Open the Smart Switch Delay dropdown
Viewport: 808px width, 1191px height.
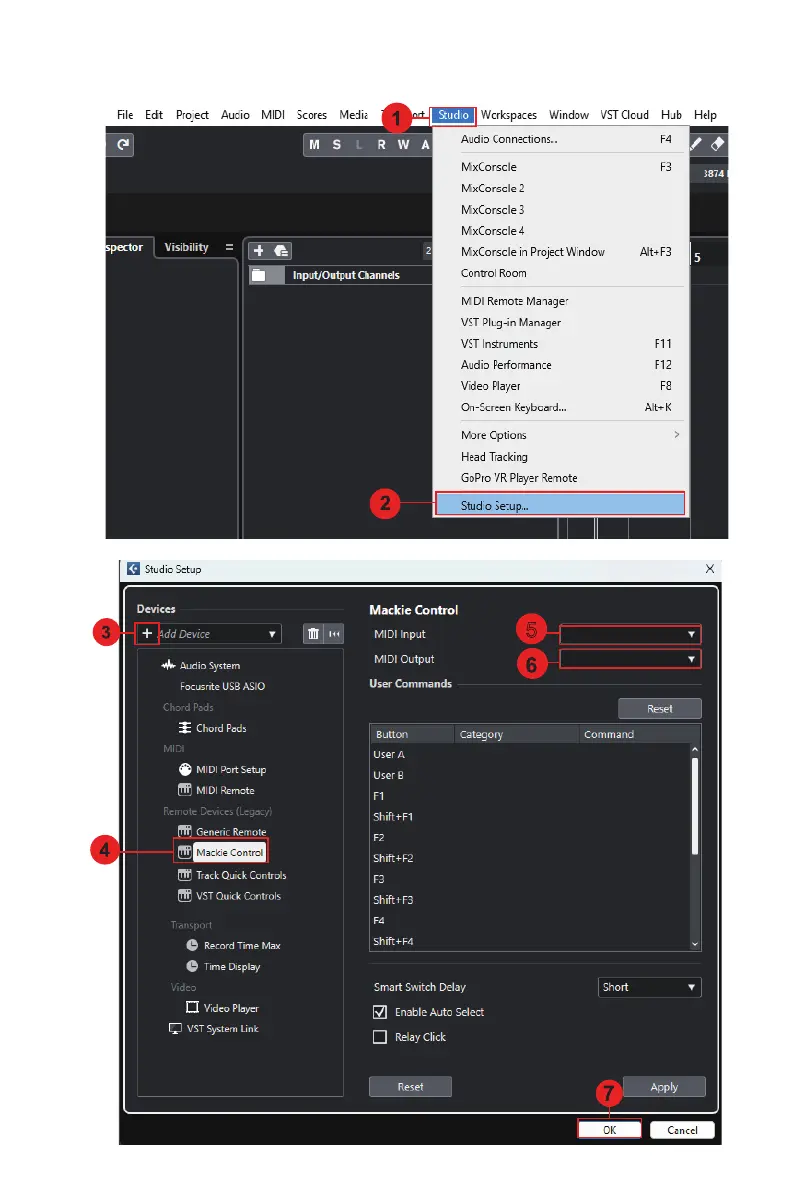[x=649, y=987]
